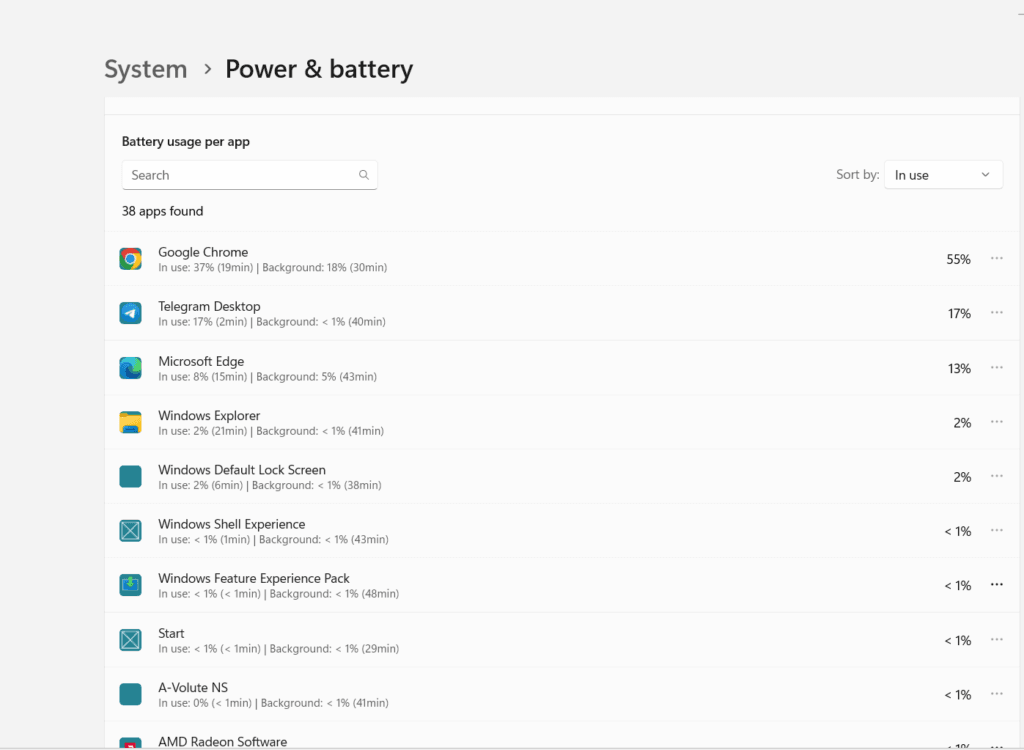Open more options for Google Chrome

[x=996, y=259]
